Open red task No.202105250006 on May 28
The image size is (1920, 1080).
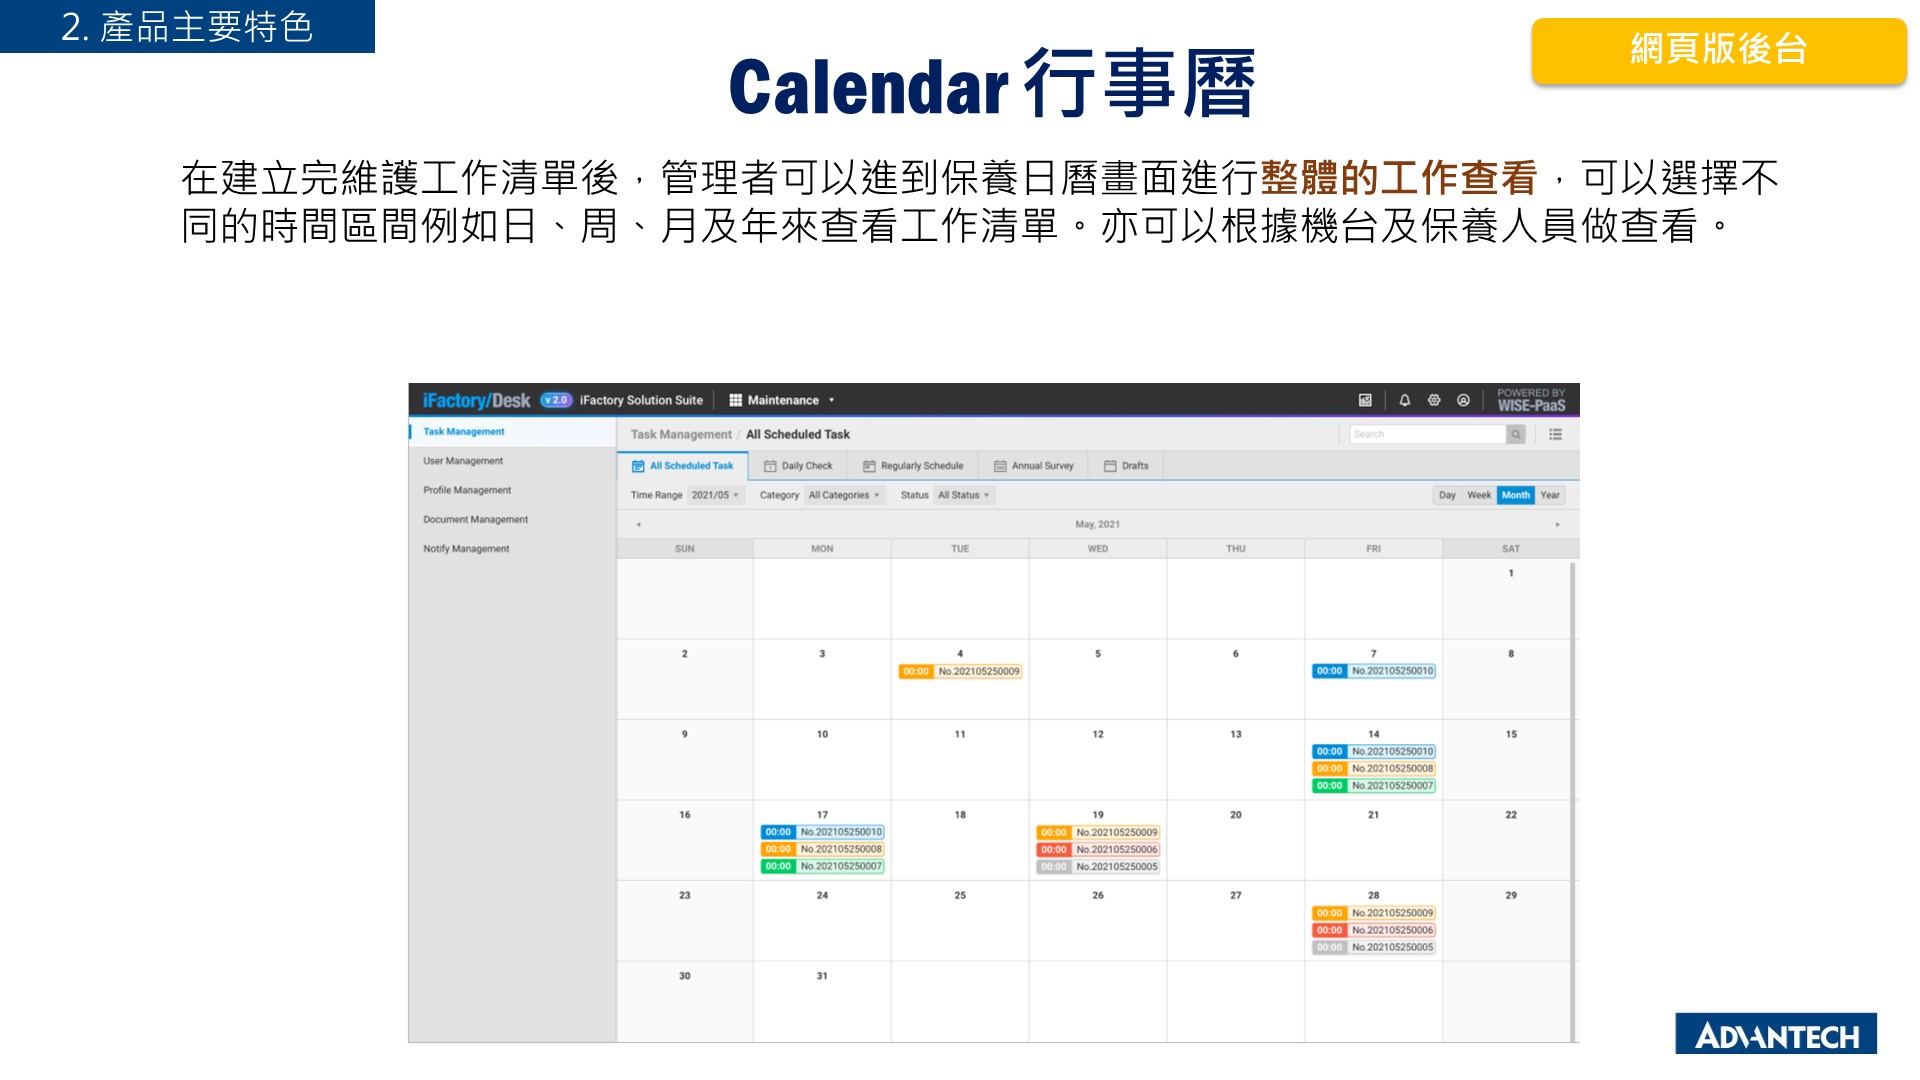(1374, 930)
